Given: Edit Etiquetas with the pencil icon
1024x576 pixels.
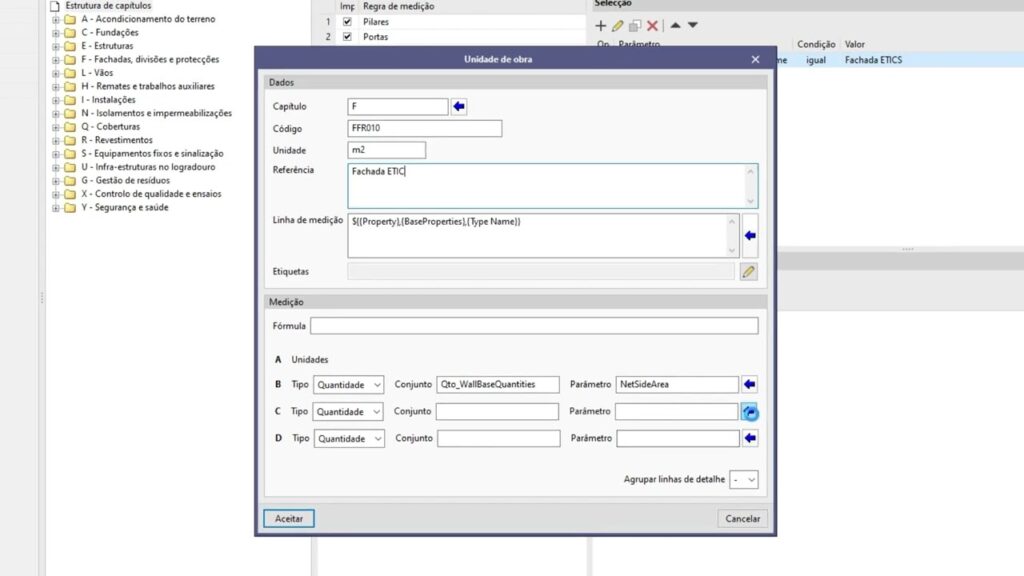Looking at the screenshot, I should point(748,271).
